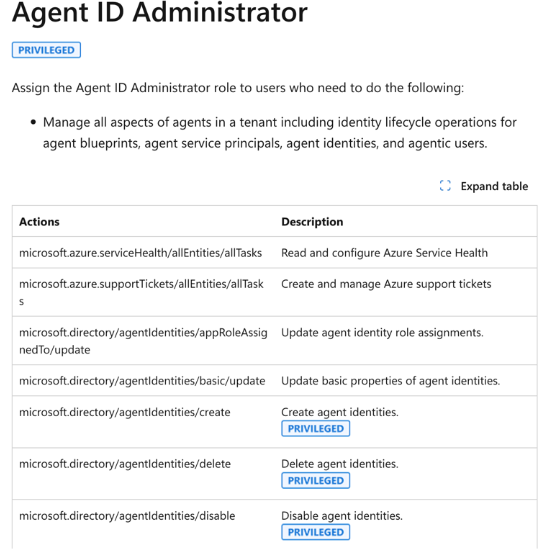Select the microsoft.azure.serviceHealth/allEntities/allTasks action
The image size is (544, 551).
pyautogui.click(x=141, y=253)
